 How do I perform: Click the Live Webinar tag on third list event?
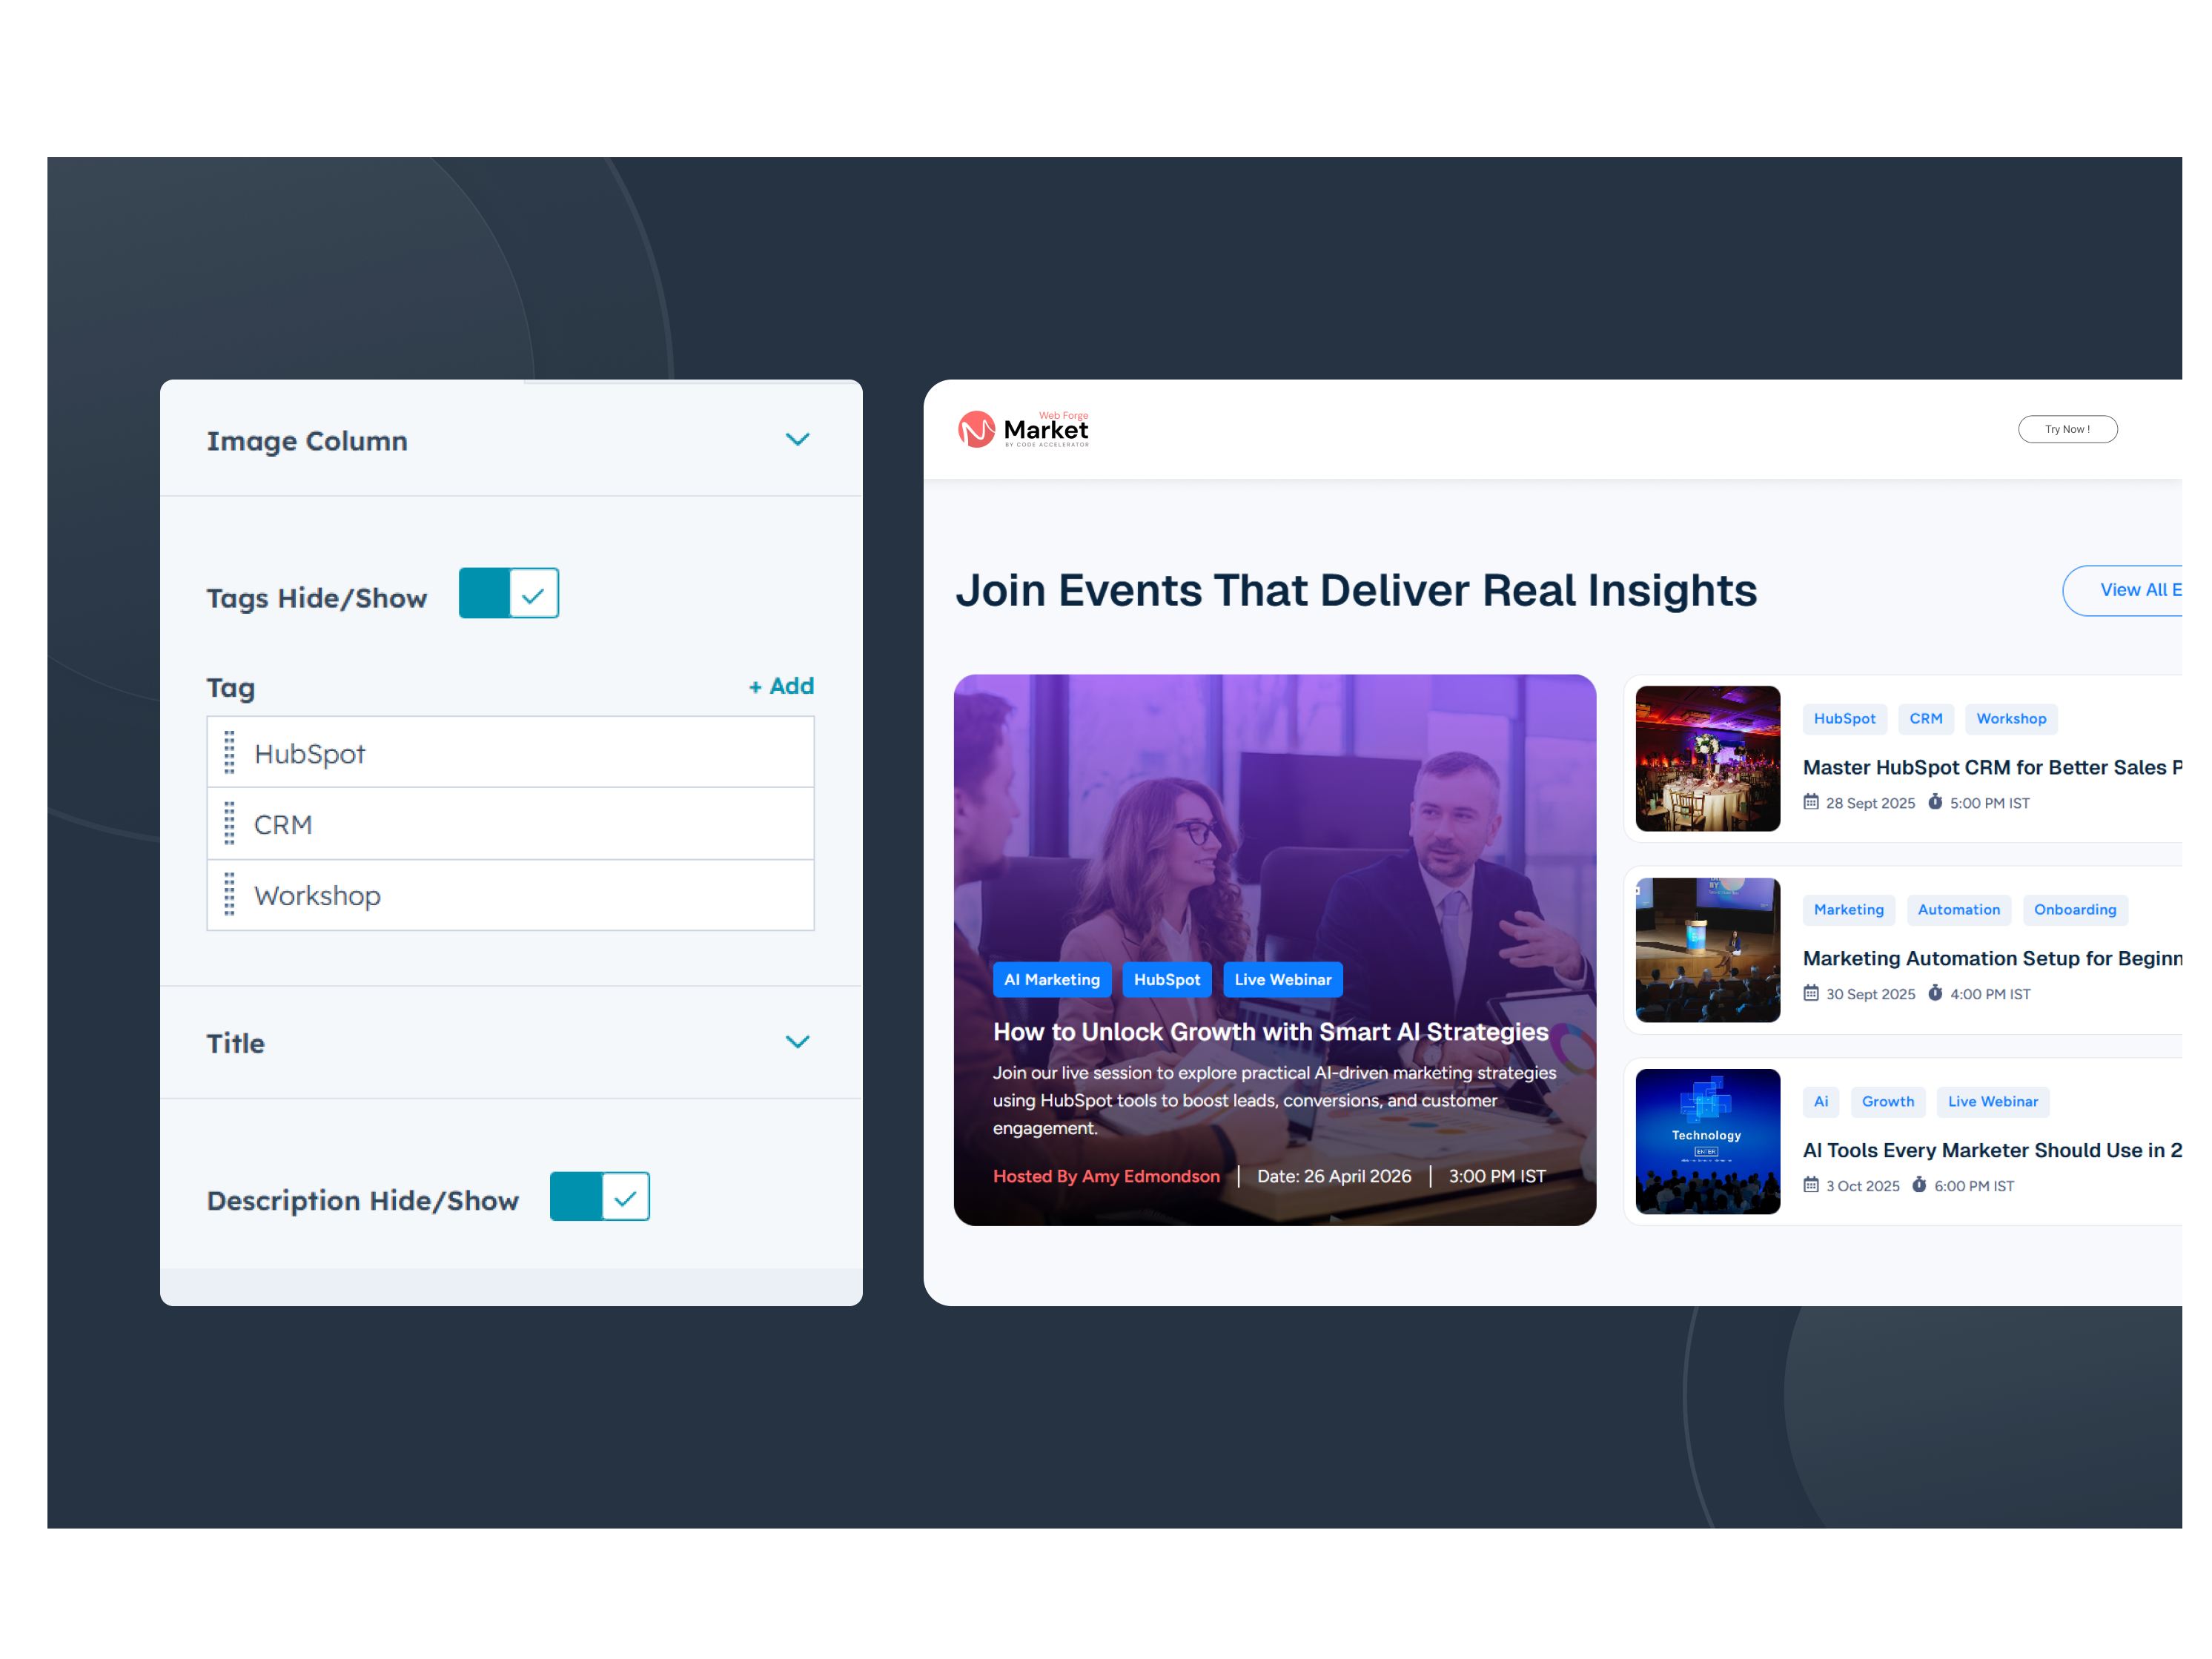(1993, 1102)
